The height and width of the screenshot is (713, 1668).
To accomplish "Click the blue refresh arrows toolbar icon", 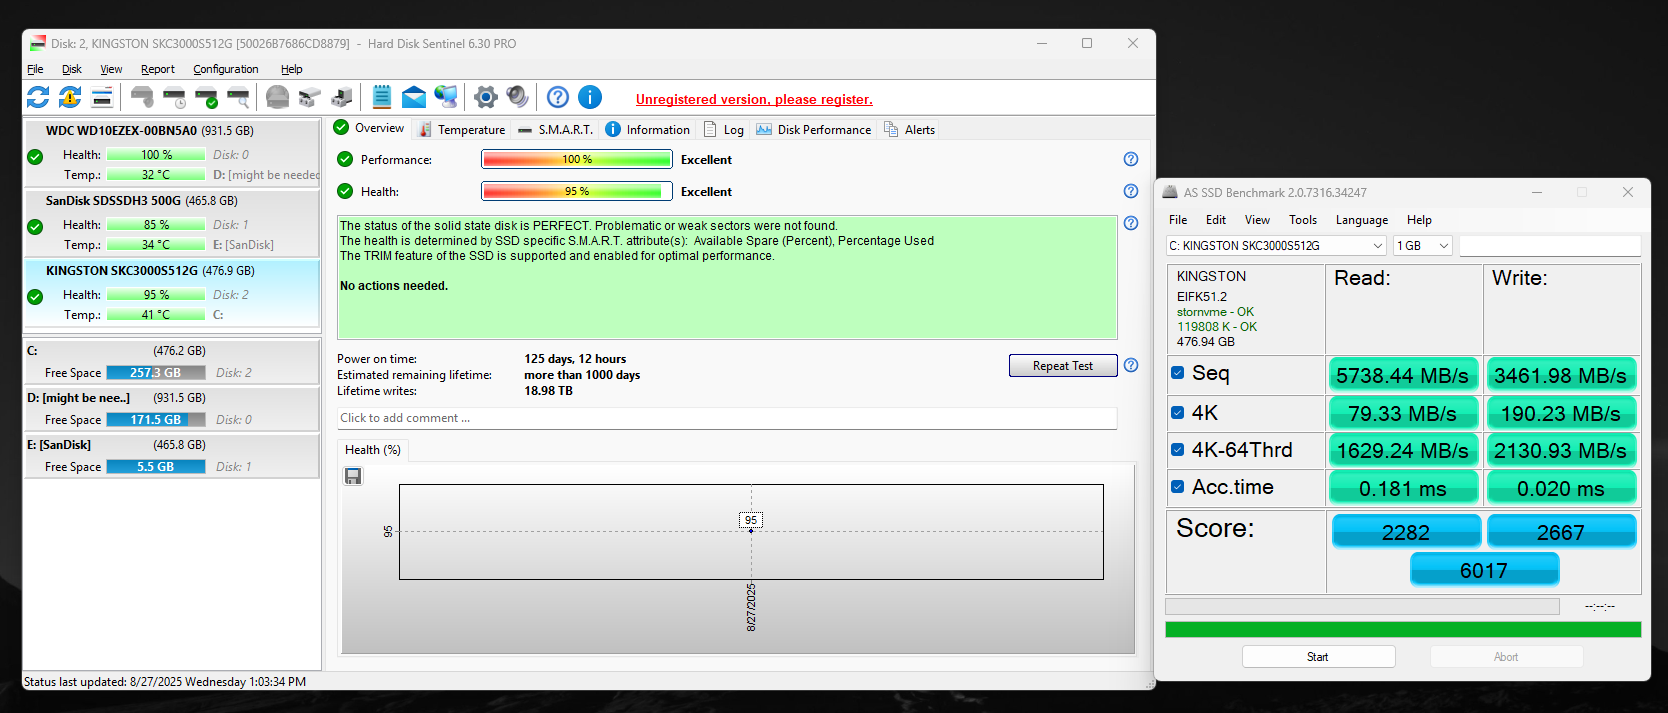I will 38,97.
